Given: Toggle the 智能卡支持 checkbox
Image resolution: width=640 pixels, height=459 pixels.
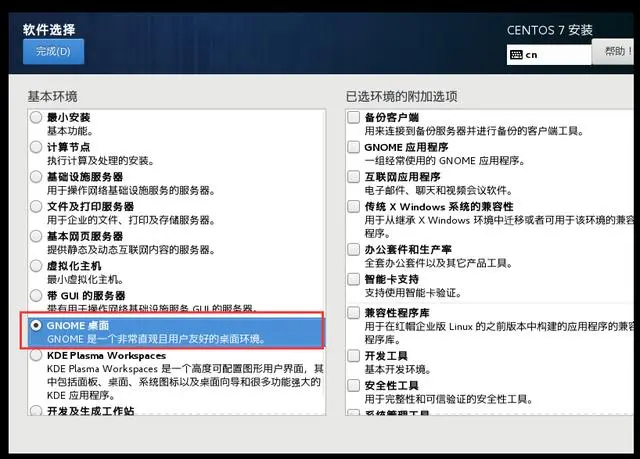Looking at the screenshot, I should [x=353, y=279].
